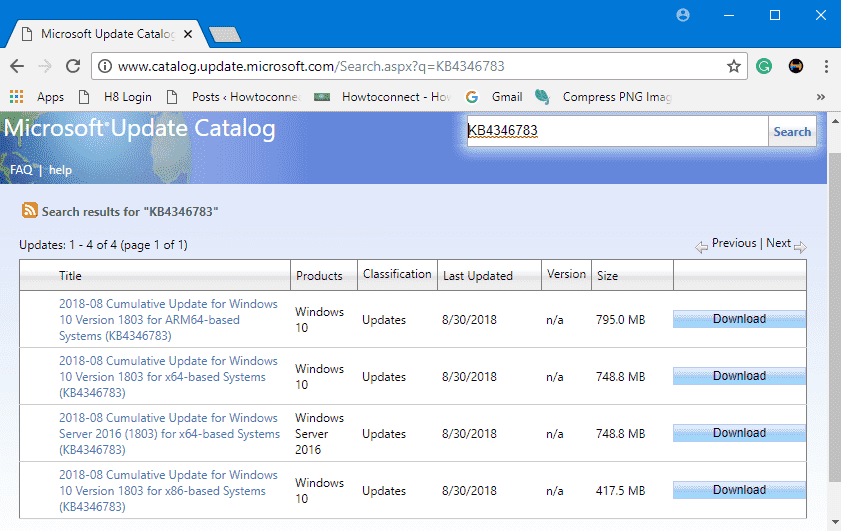Click the address bar URL
This screenshot has width=841, height=531.
pyautogui.click(x=311, y=67)
